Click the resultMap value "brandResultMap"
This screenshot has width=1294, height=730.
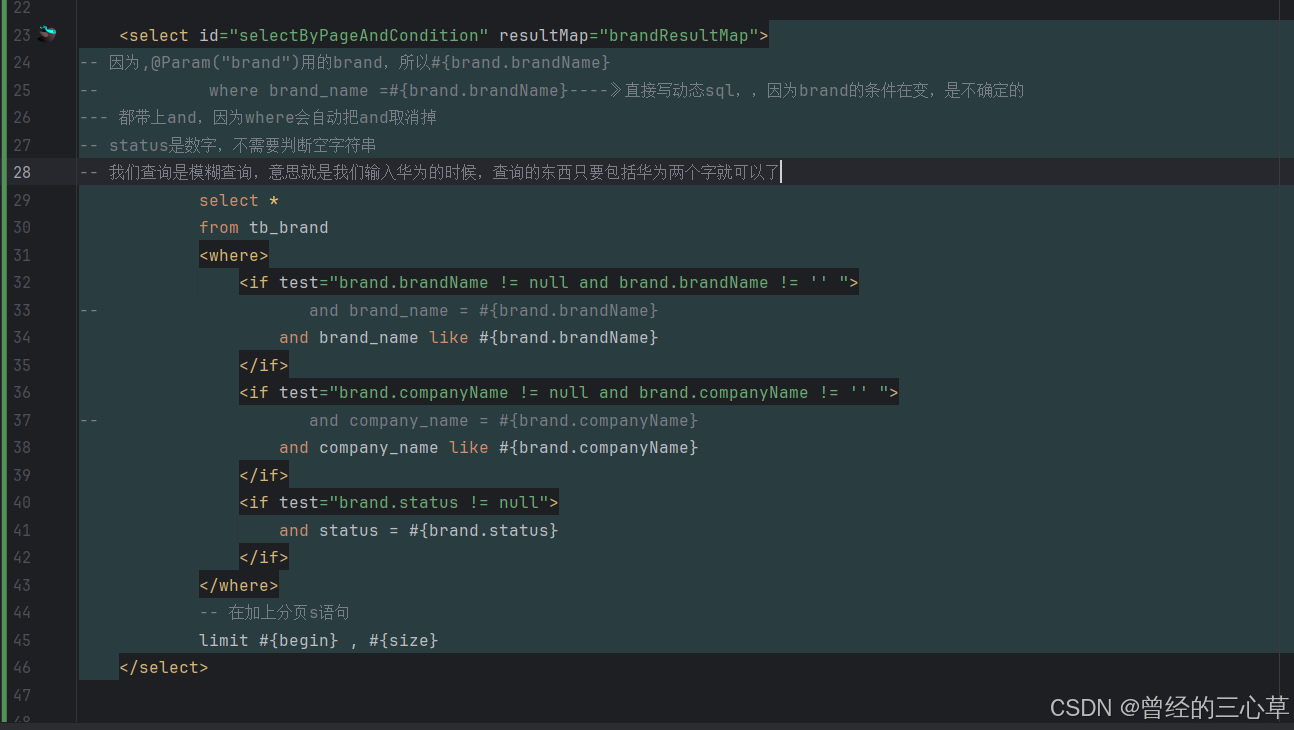[679, 36]
